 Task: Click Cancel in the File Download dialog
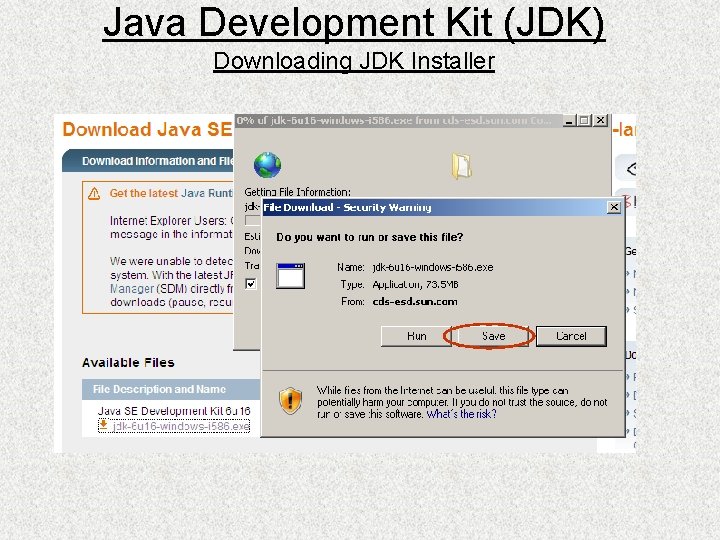(571, 336)
